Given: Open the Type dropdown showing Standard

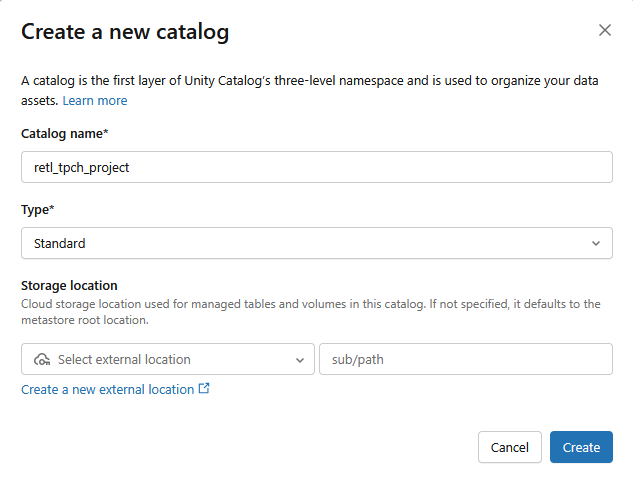Looking at the screenshot, I should click(316, 243).
